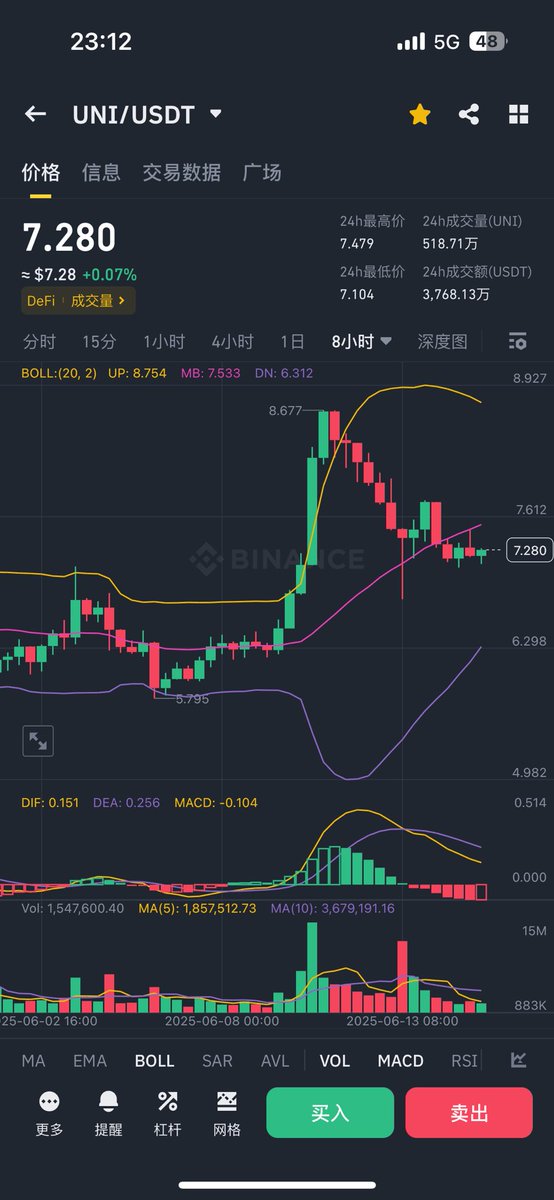Viewport: 554px width, 1200px height.
Task: Select the 1小时 interval
Action: (164, 342)
